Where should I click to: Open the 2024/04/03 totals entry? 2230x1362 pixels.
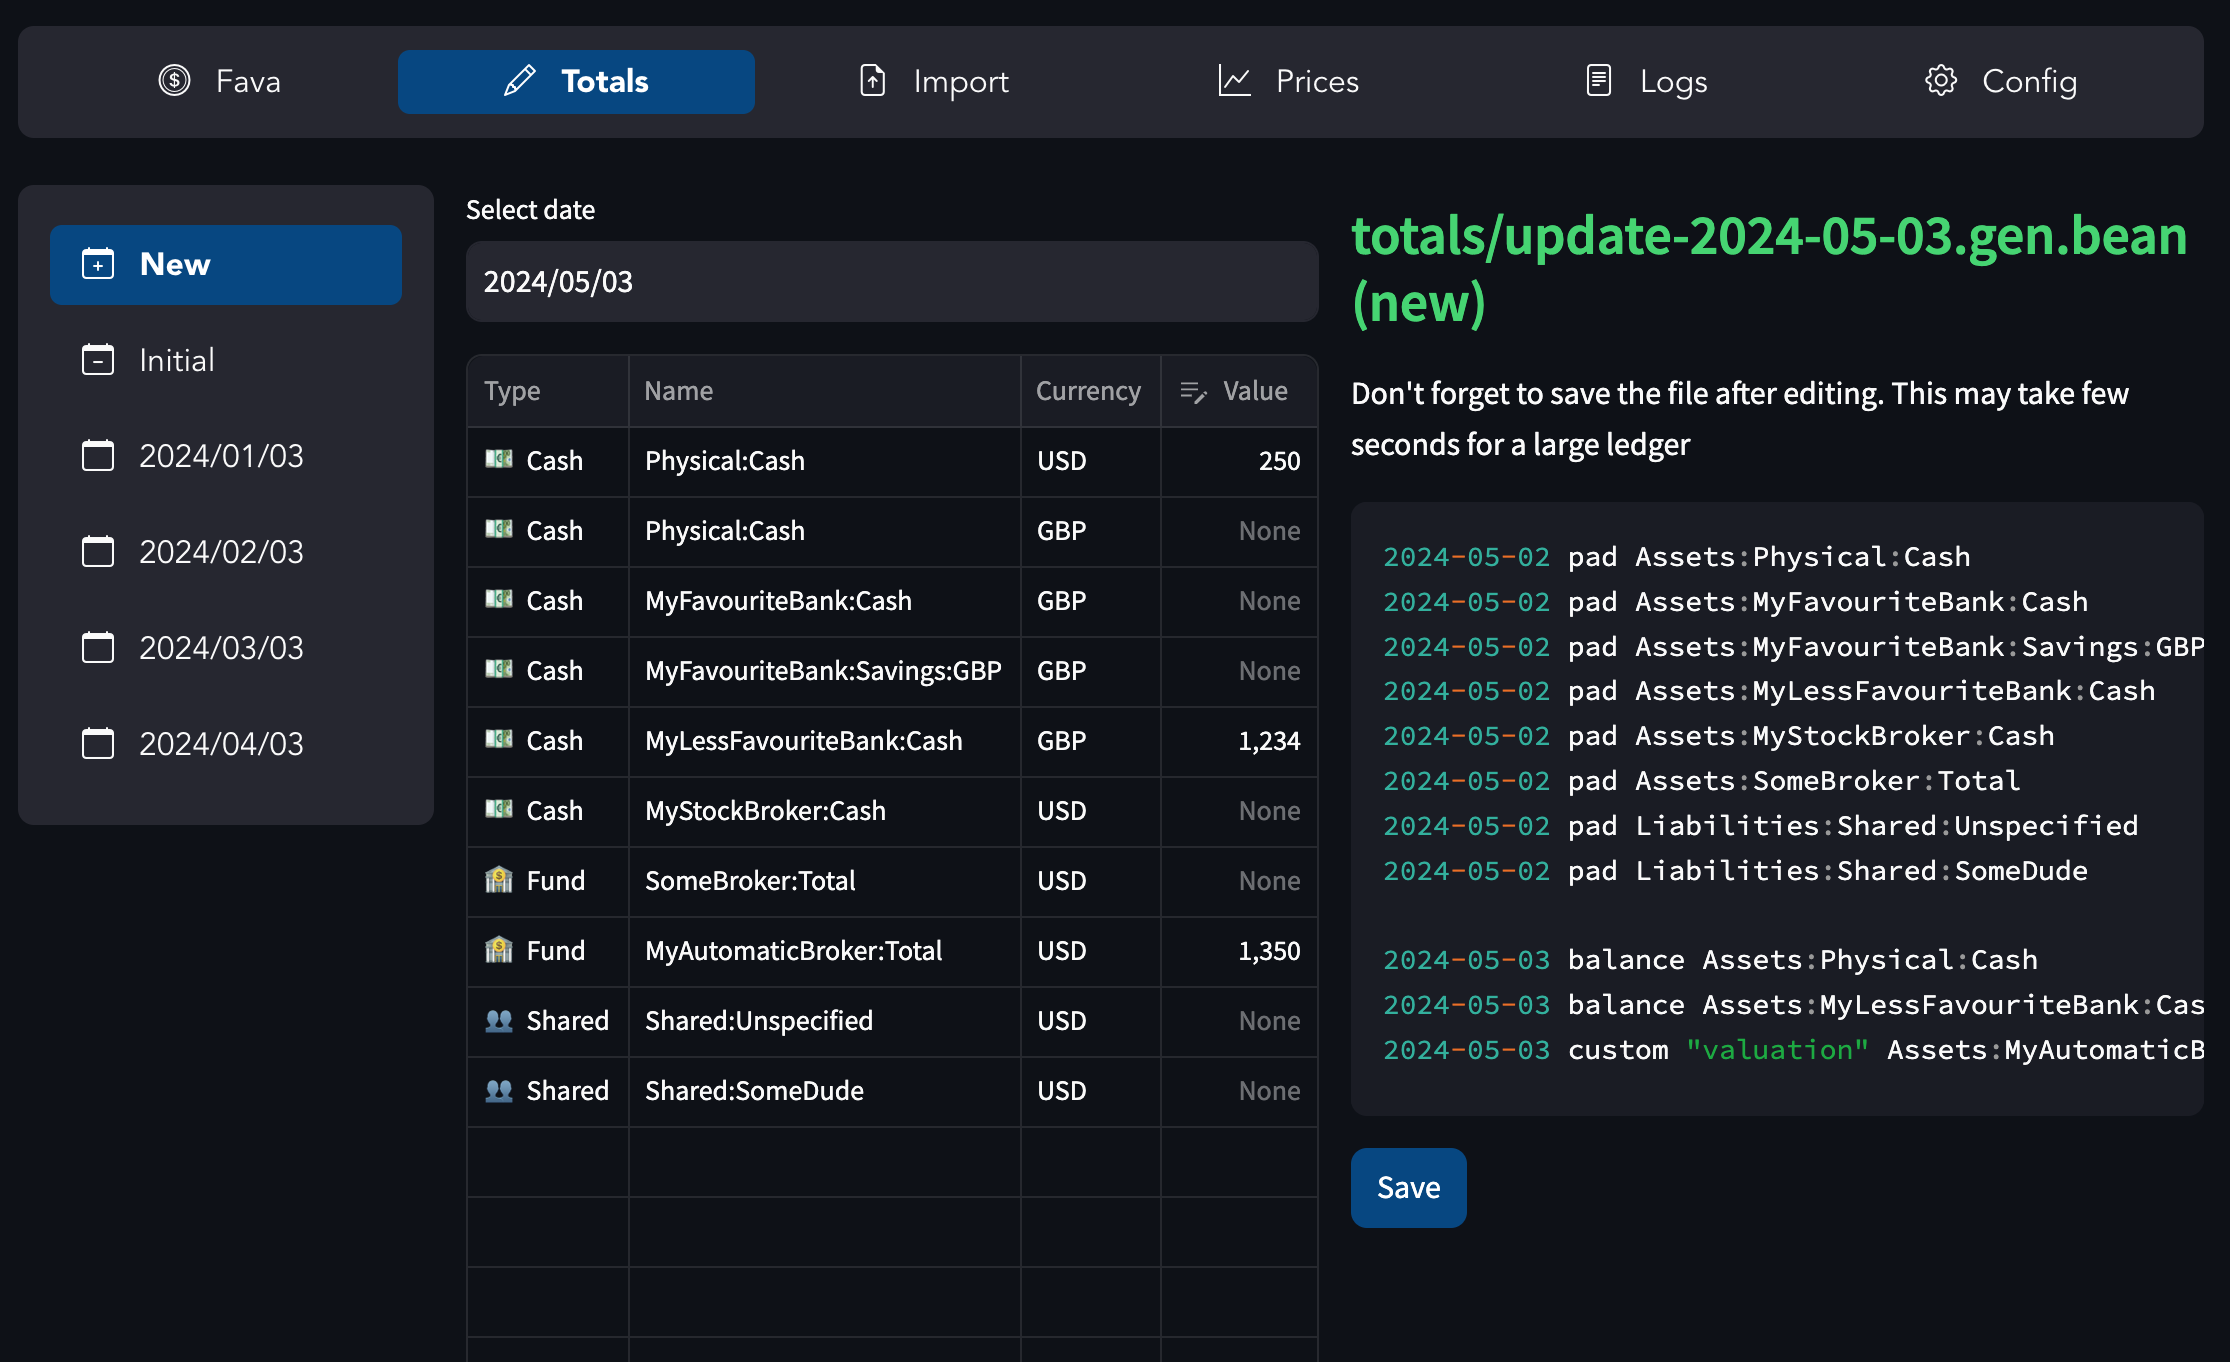221,744
